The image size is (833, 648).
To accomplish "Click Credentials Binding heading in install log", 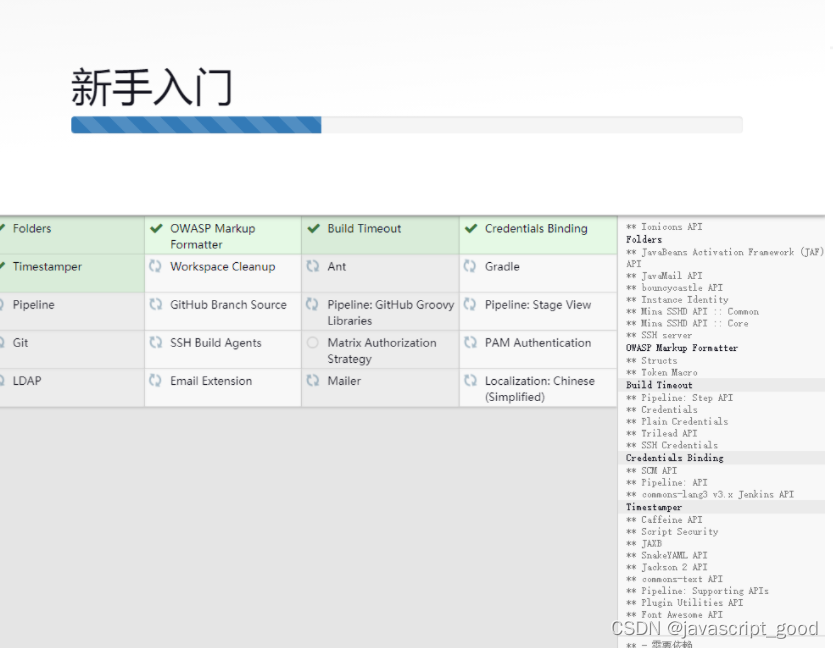I will [x=675, y=458].
